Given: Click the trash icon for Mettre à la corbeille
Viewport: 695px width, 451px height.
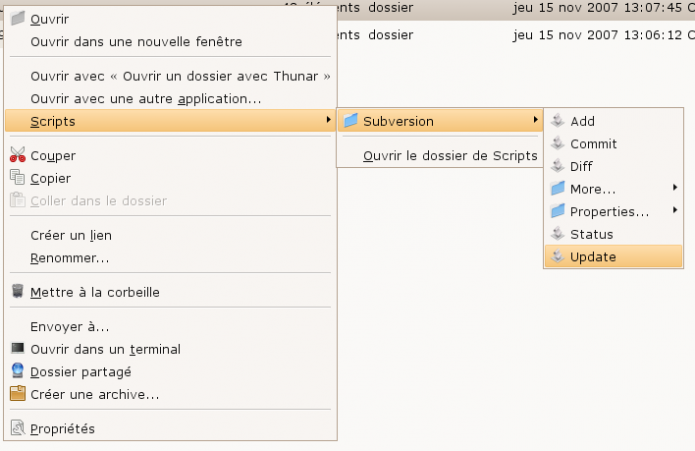Looking at the screenshot, I should tap(17, 292).
